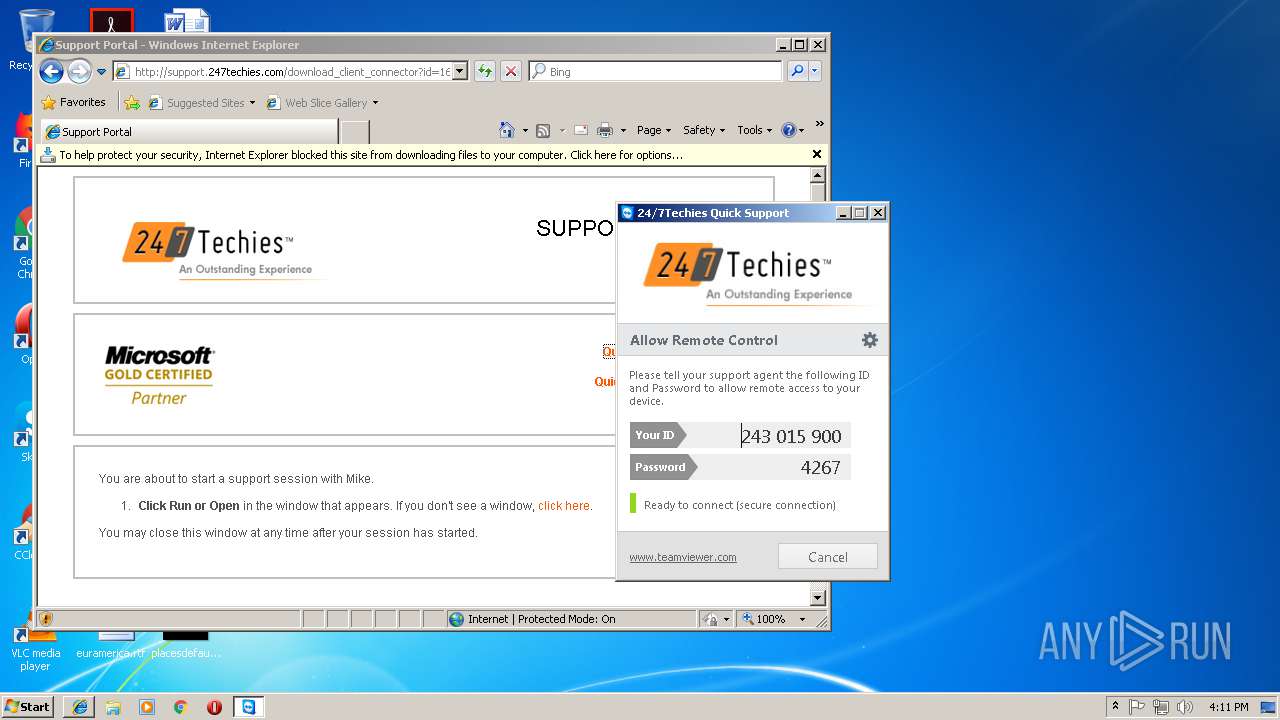Go forward with the IE Forward arrow
The width and height of the screenshot is (1280, 720).
coord(79,71)
